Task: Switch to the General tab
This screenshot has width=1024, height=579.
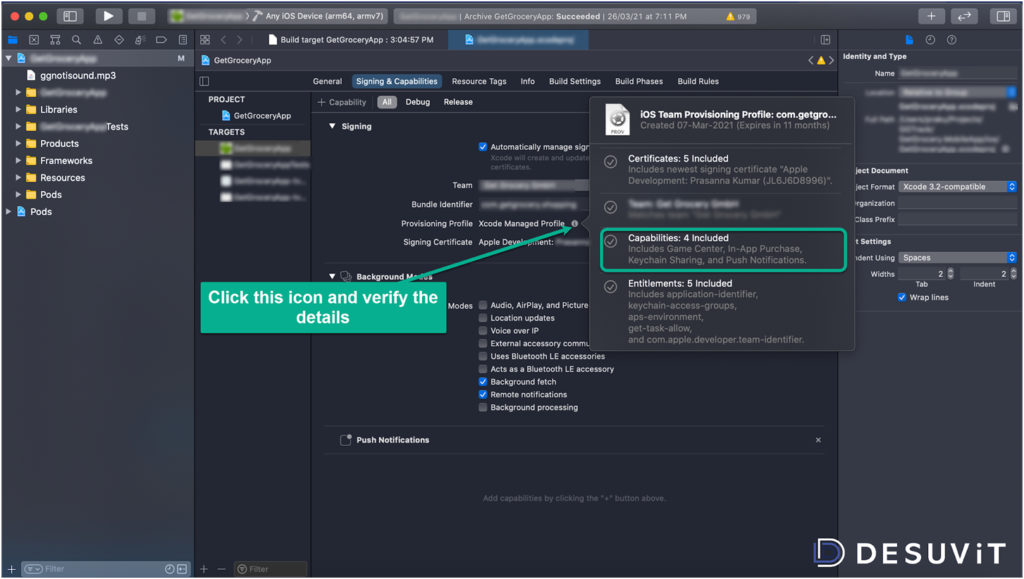Action: click(x=327, y=82)
